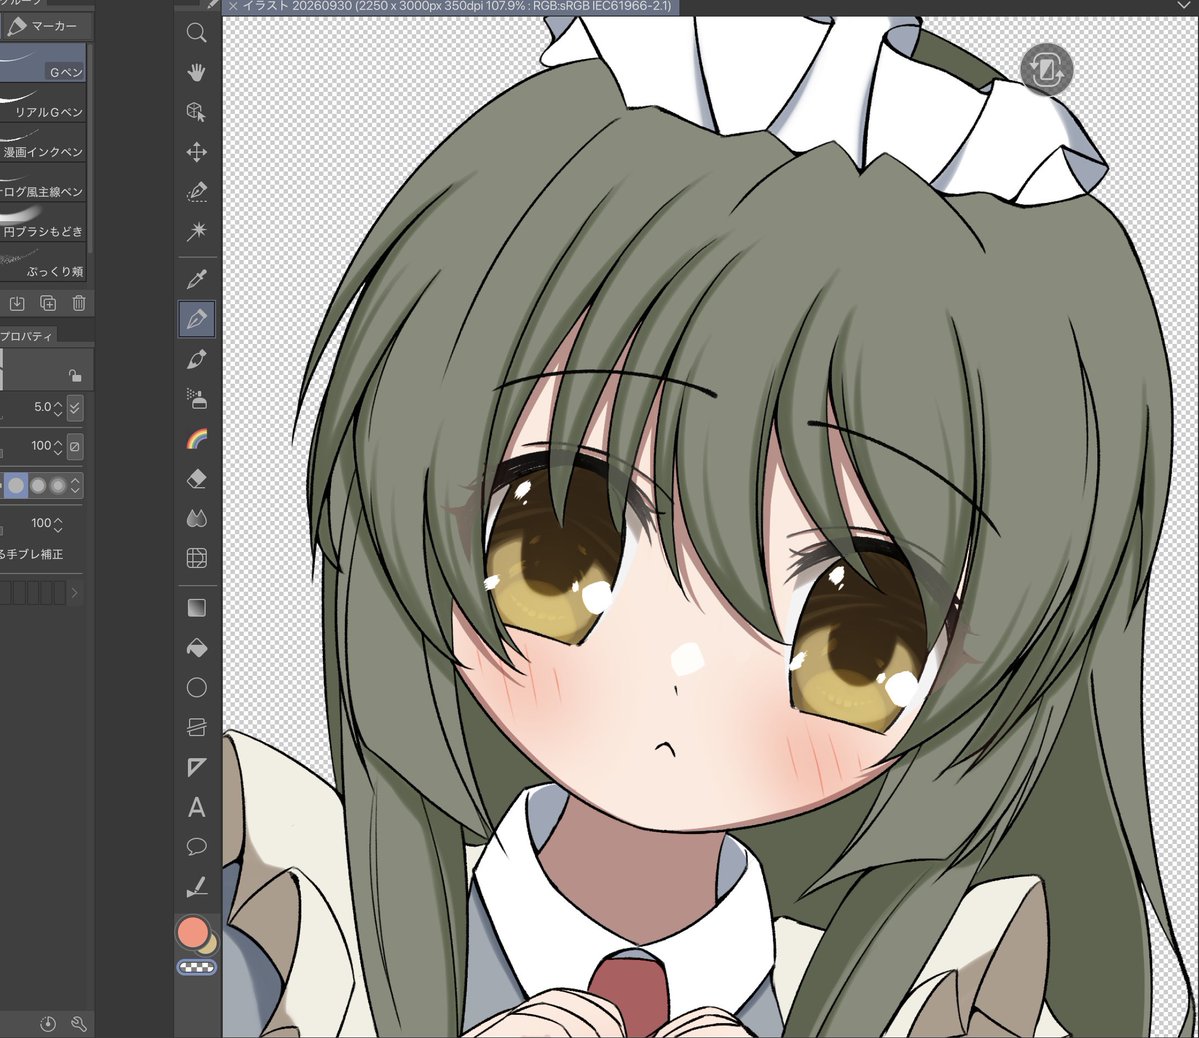
Task: Select the Brush tool
Action: 197,359
